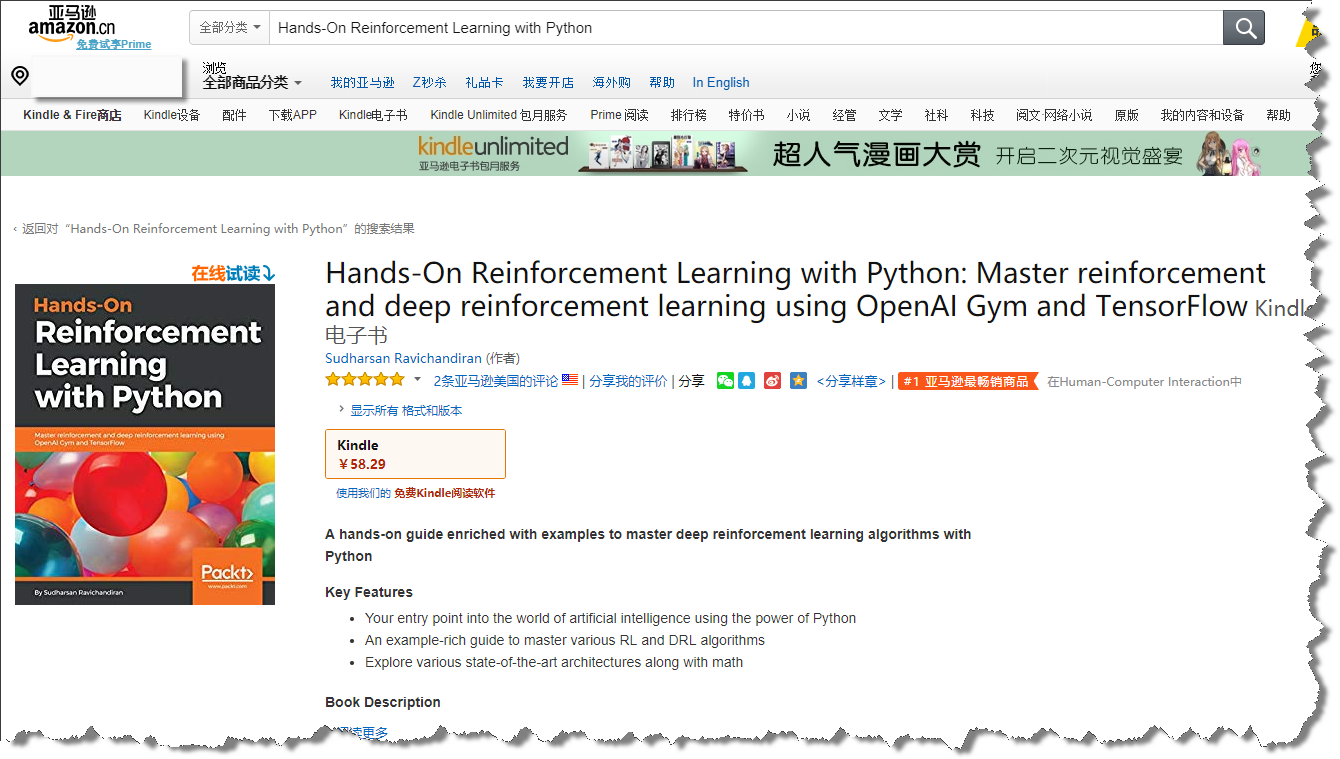Open the 小说 category tab
The image size is (1340, 759).
click(798, 115)
